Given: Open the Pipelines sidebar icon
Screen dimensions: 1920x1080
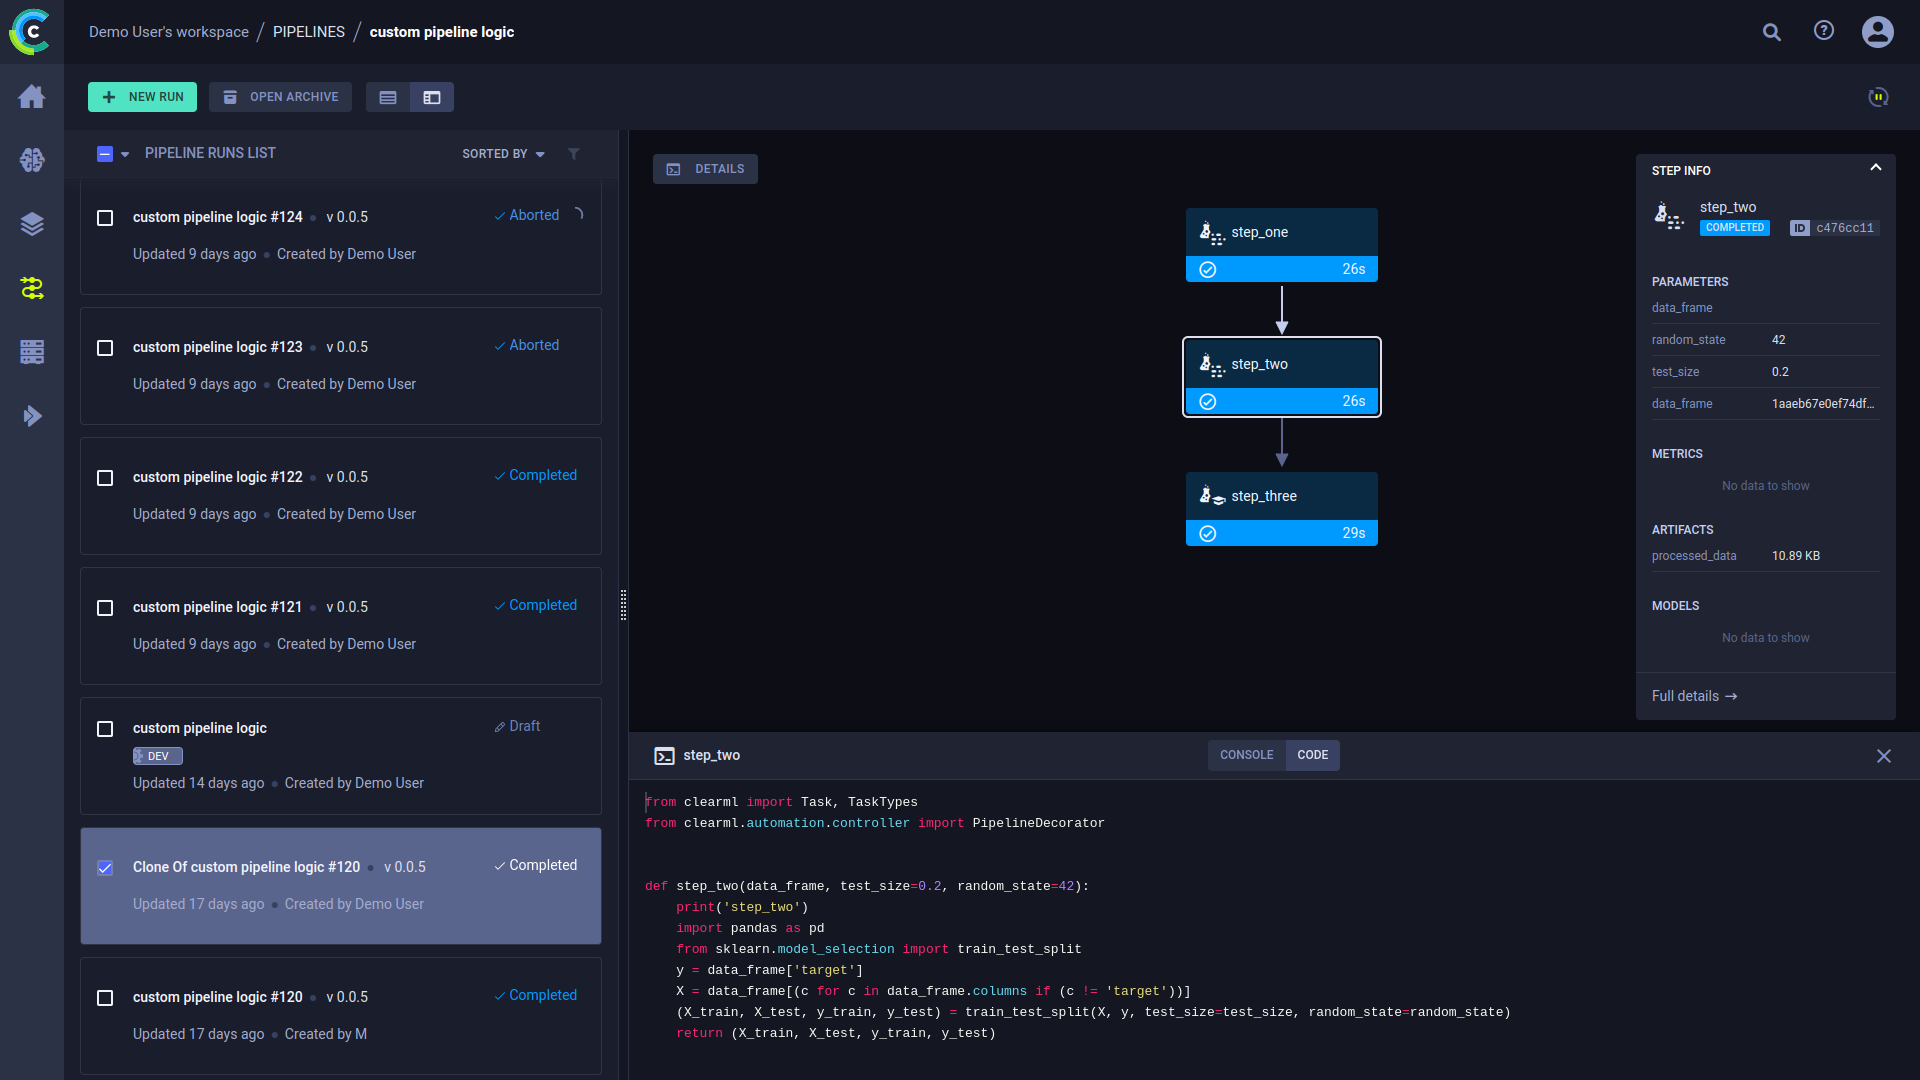Looking at the screenshot, I should 32,288.
